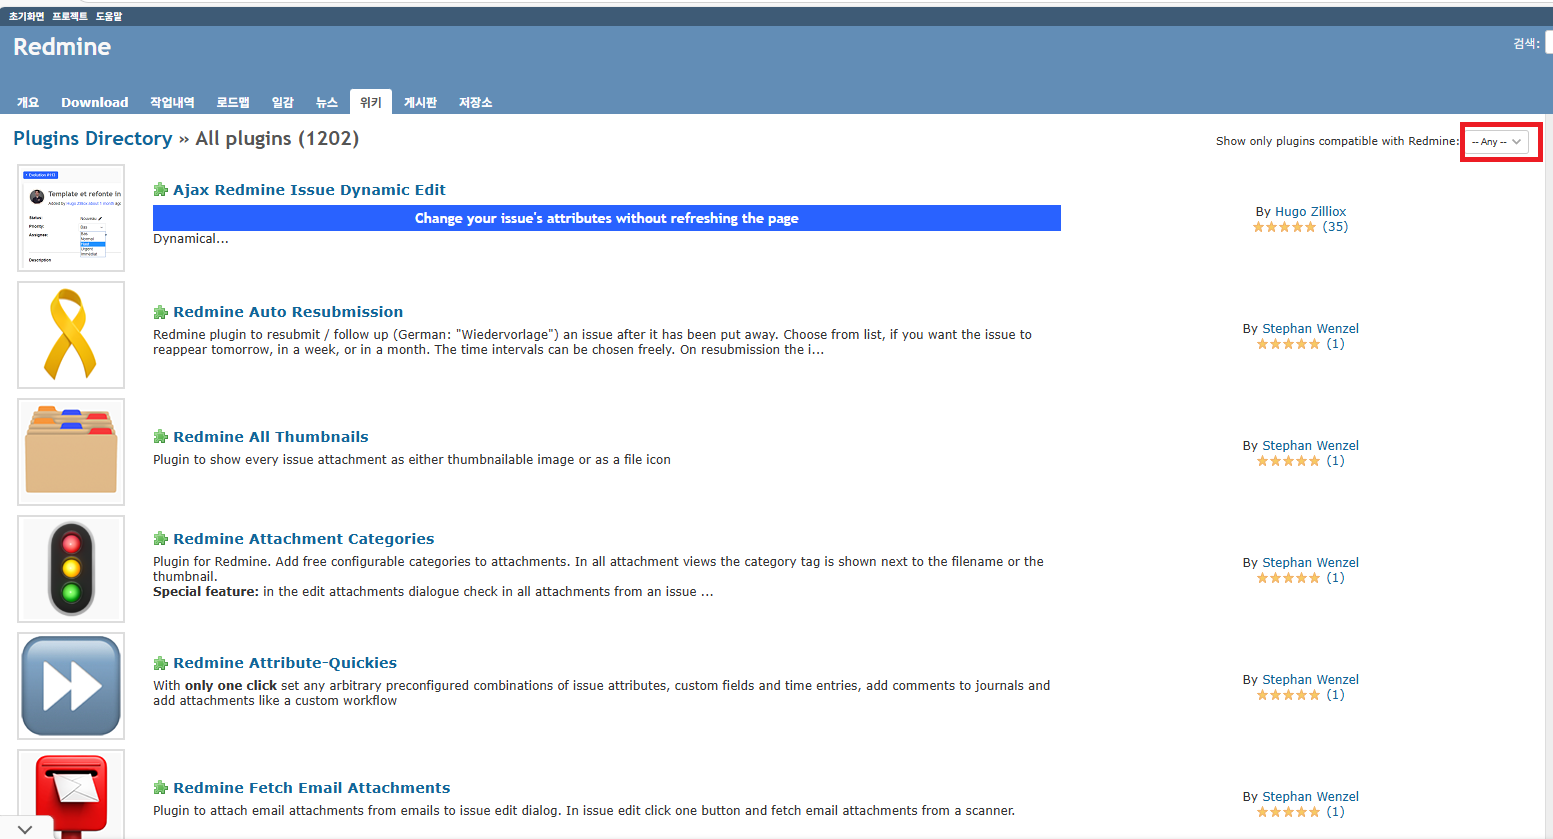Click plugin icon beside Ajax Redmine Issue Dynamic Edit

tap(160, 190)
